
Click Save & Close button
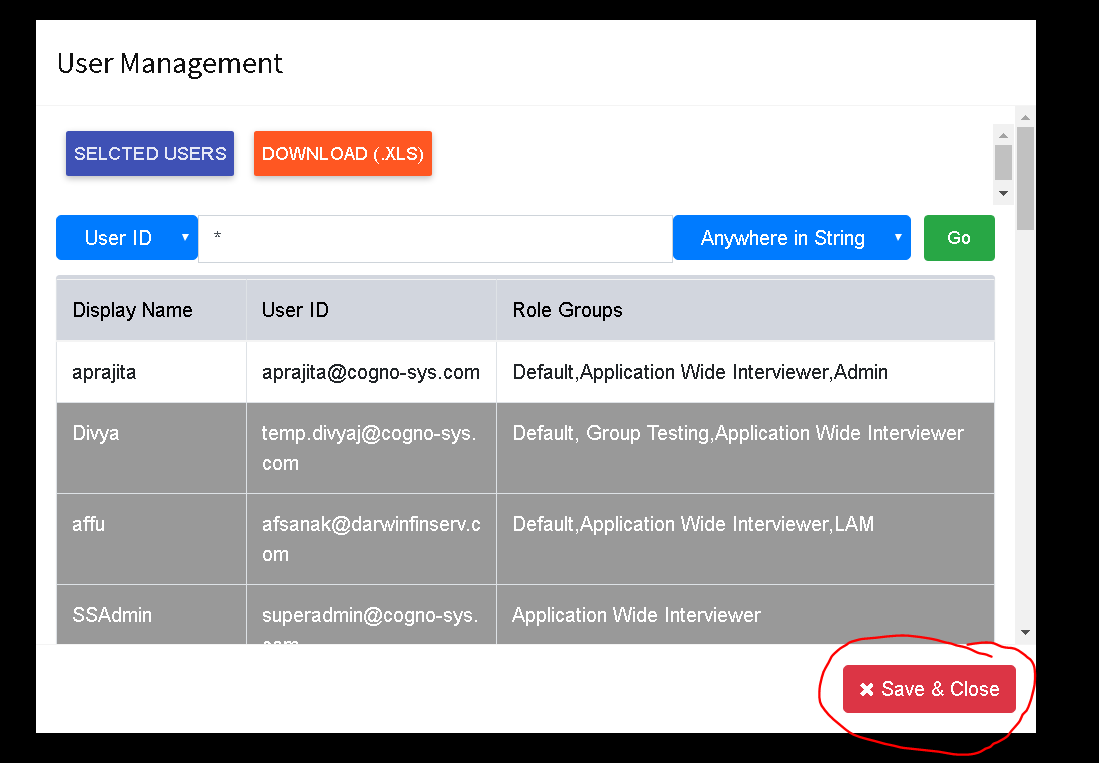pos(929,689)
